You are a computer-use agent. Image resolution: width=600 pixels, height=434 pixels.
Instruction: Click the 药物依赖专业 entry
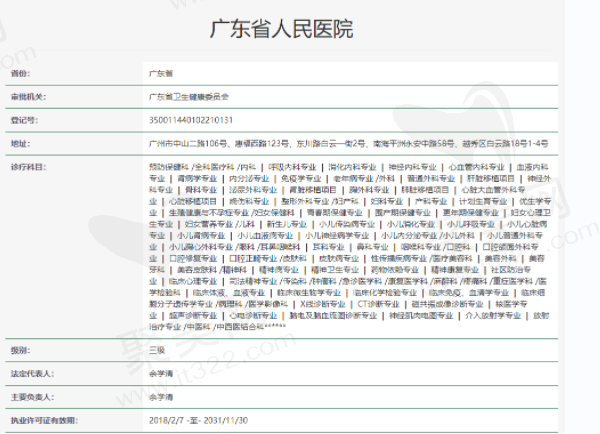(x=395, y=270)
